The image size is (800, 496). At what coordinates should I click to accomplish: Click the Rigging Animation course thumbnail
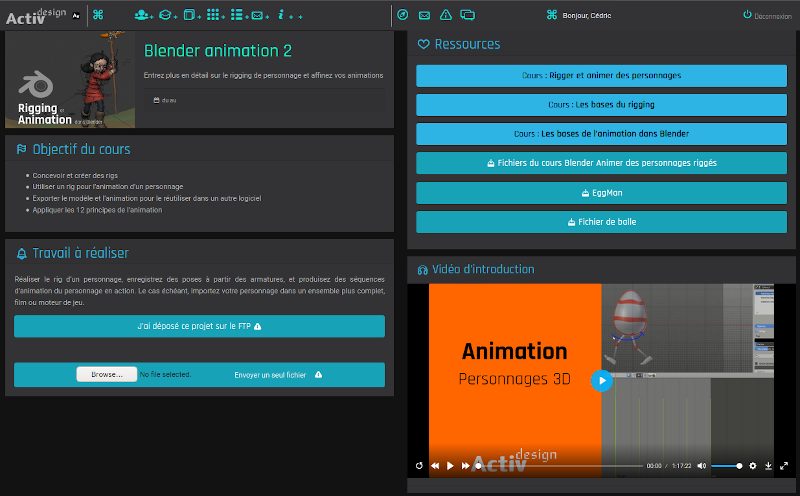click(70, 80)
